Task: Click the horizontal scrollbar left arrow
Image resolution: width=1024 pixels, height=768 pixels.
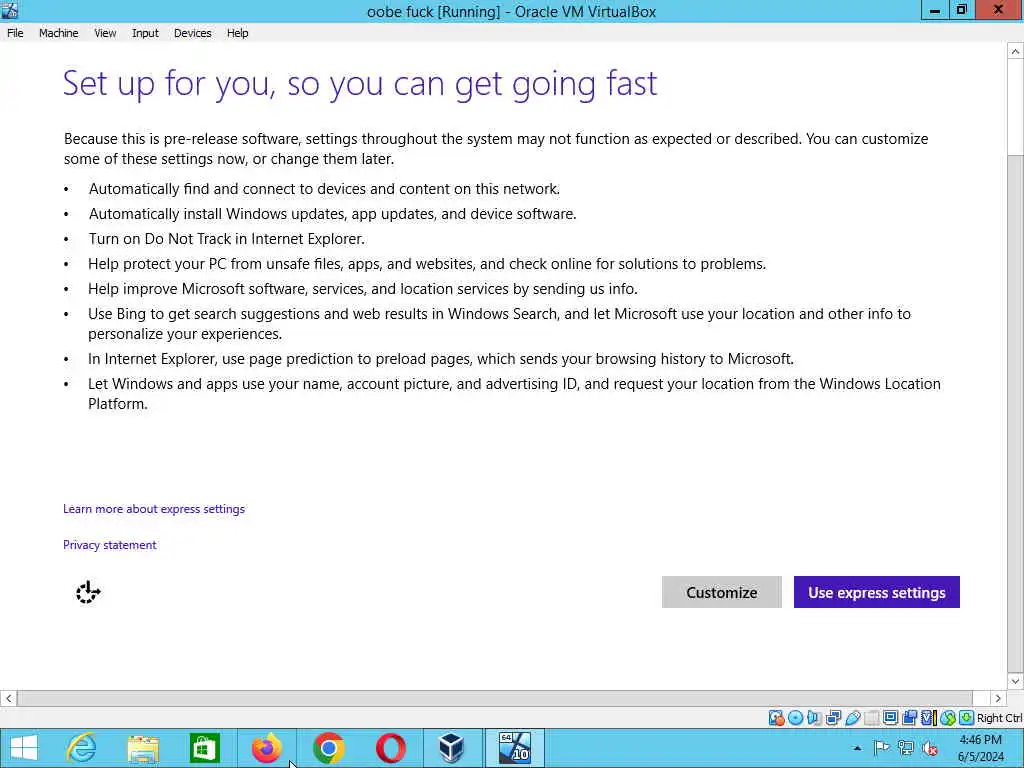Action: [8, 698]
